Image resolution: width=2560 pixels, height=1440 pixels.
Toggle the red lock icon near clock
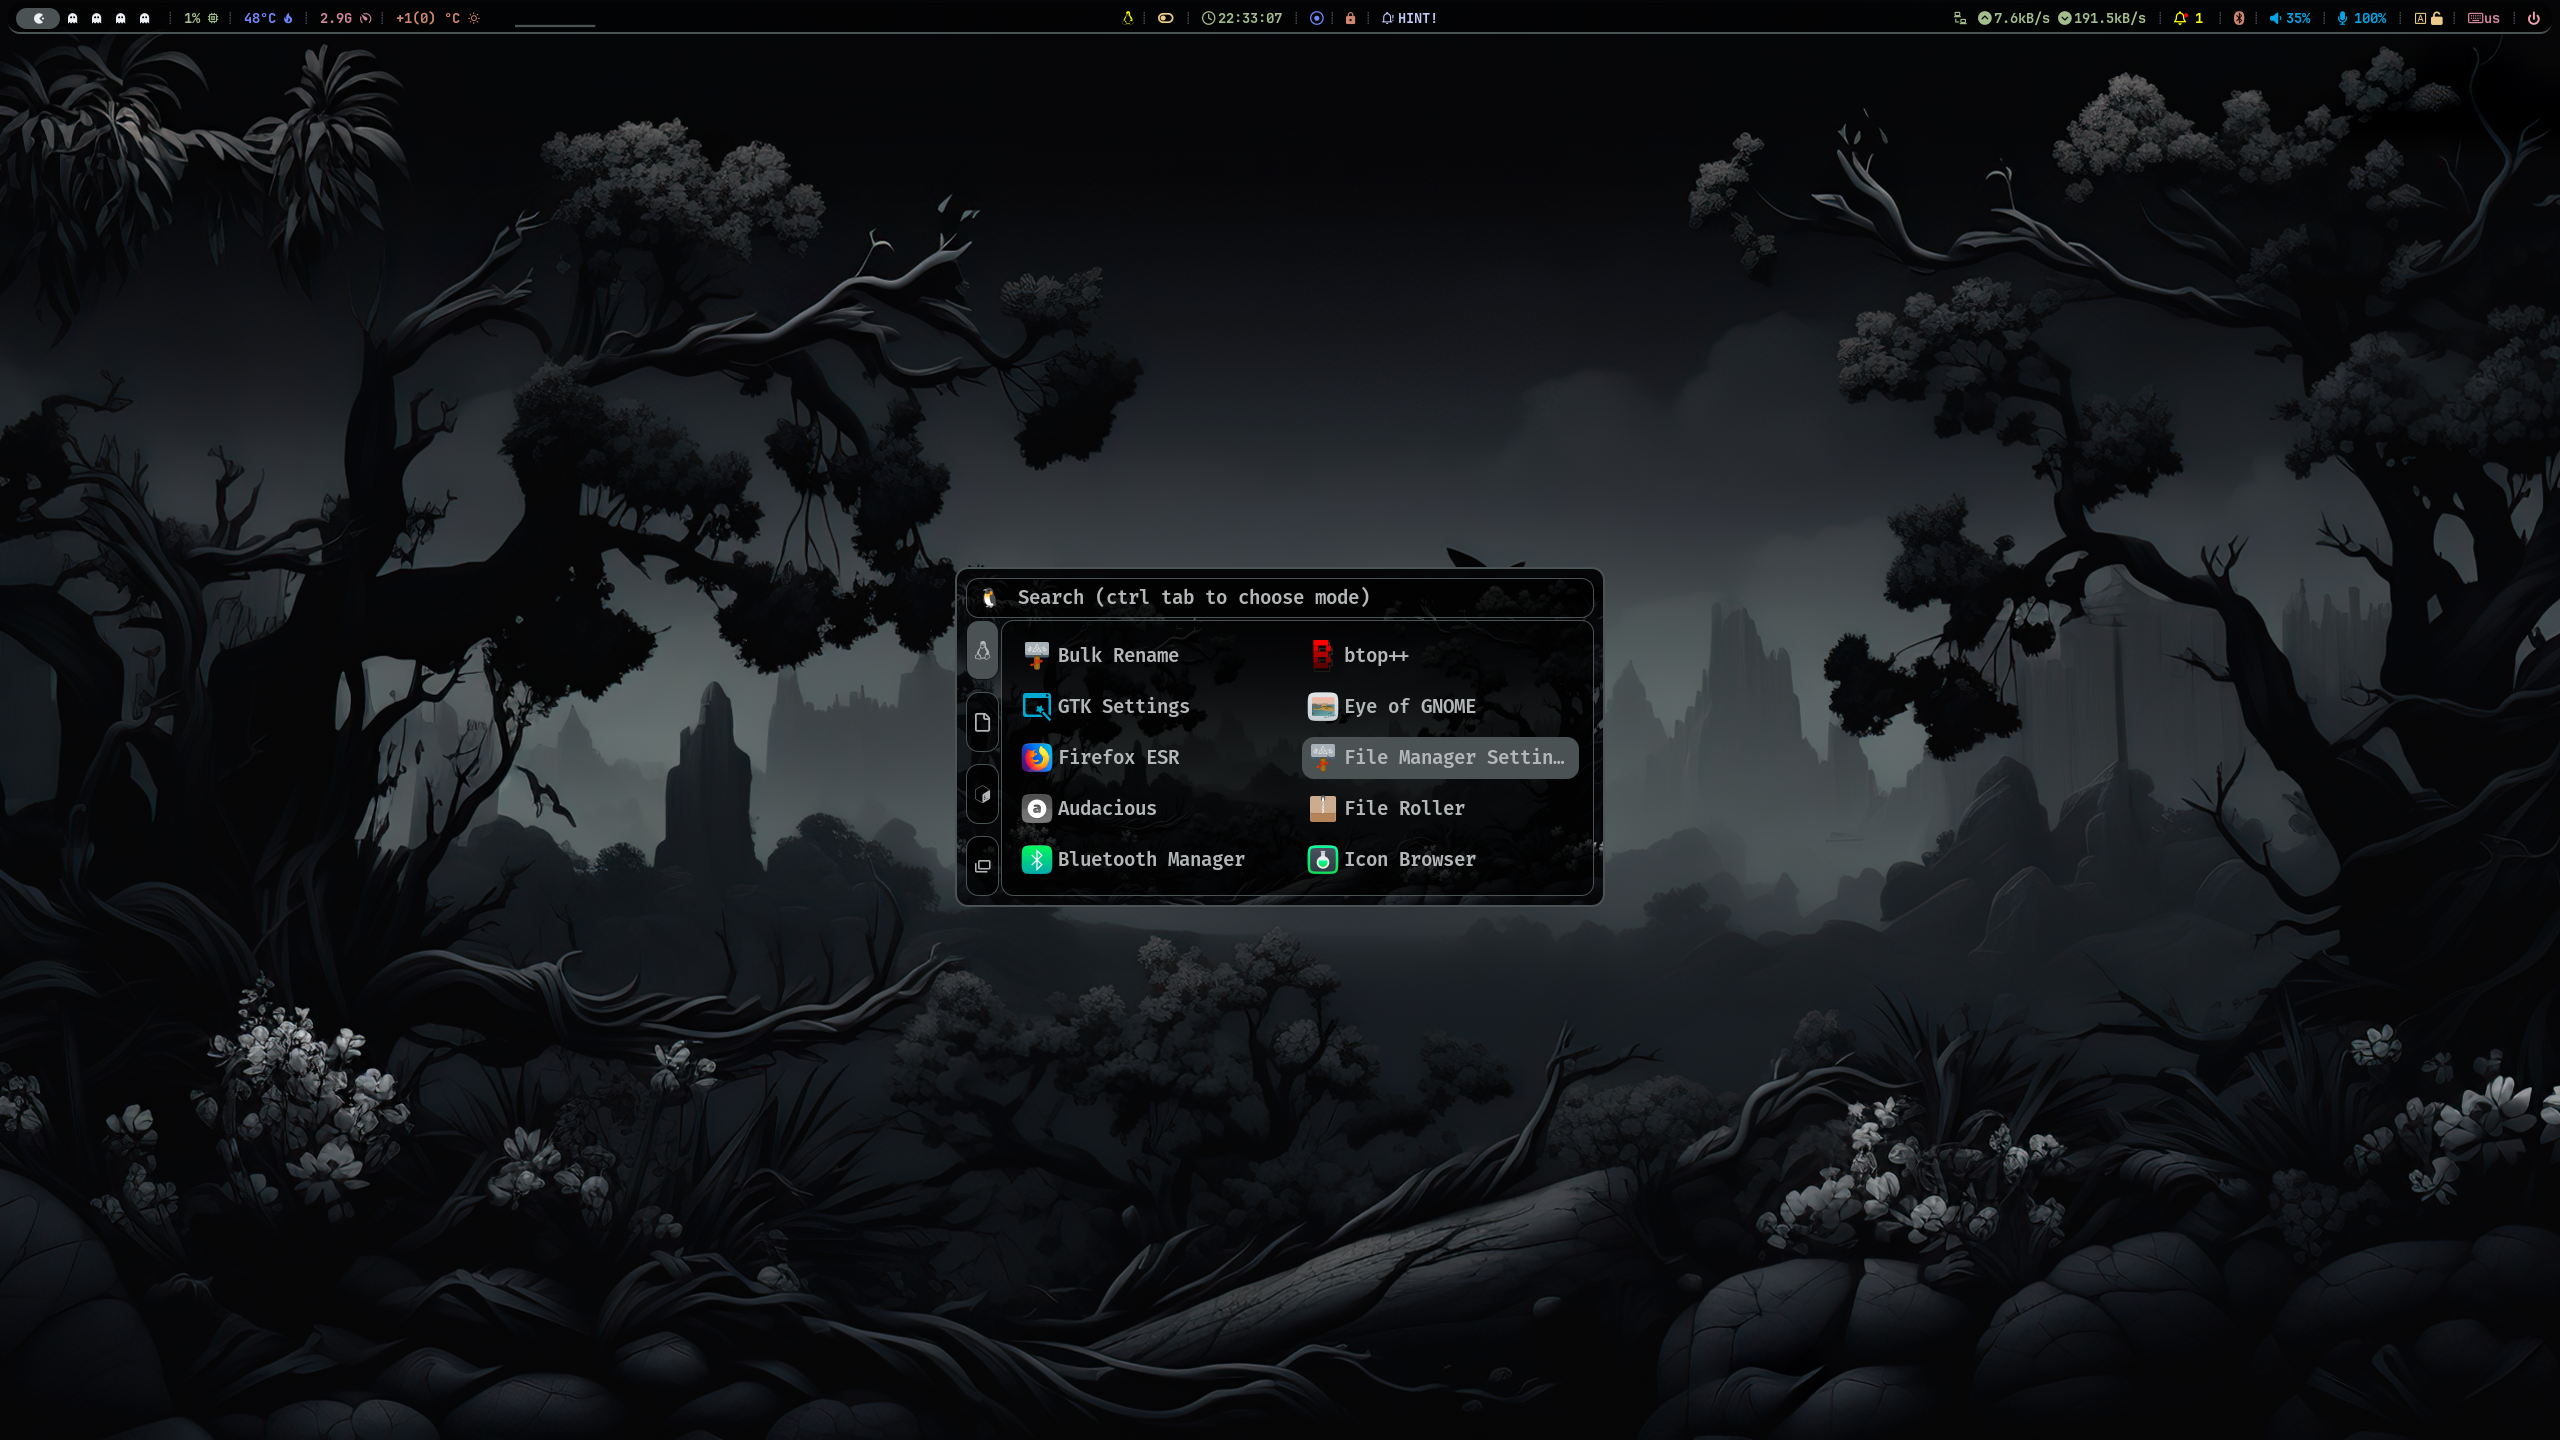pos(1350,18)
